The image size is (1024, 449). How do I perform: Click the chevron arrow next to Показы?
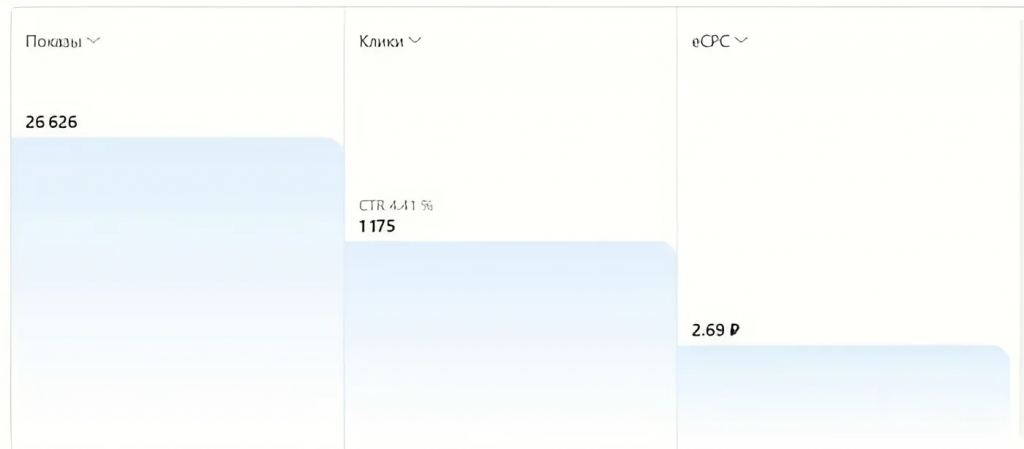click(x=95, y=41)
